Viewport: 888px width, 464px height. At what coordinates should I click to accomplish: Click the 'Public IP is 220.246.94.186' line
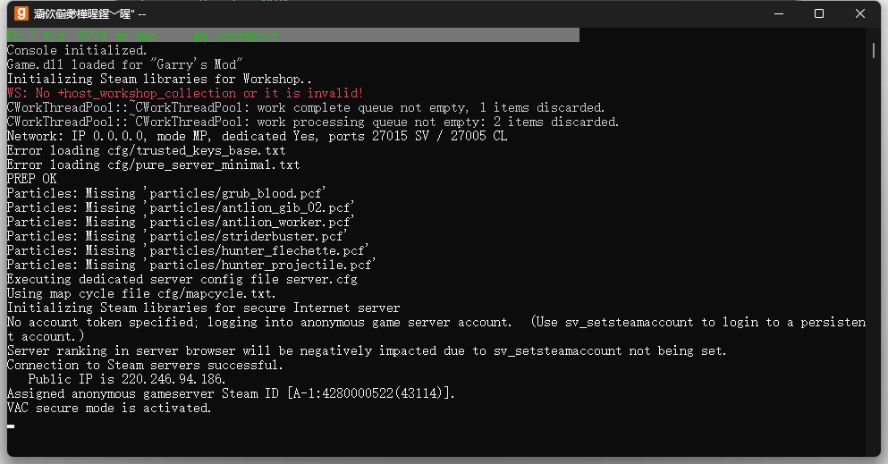tap(127, 379)
